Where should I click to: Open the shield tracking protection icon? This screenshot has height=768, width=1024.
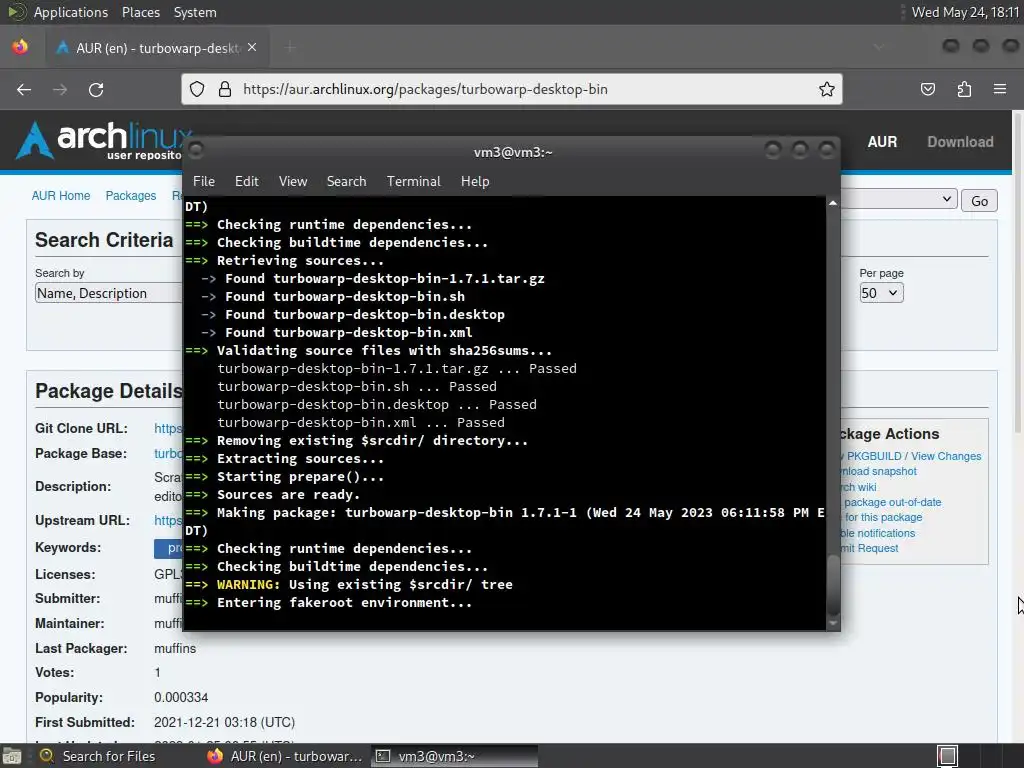(197, 89)
